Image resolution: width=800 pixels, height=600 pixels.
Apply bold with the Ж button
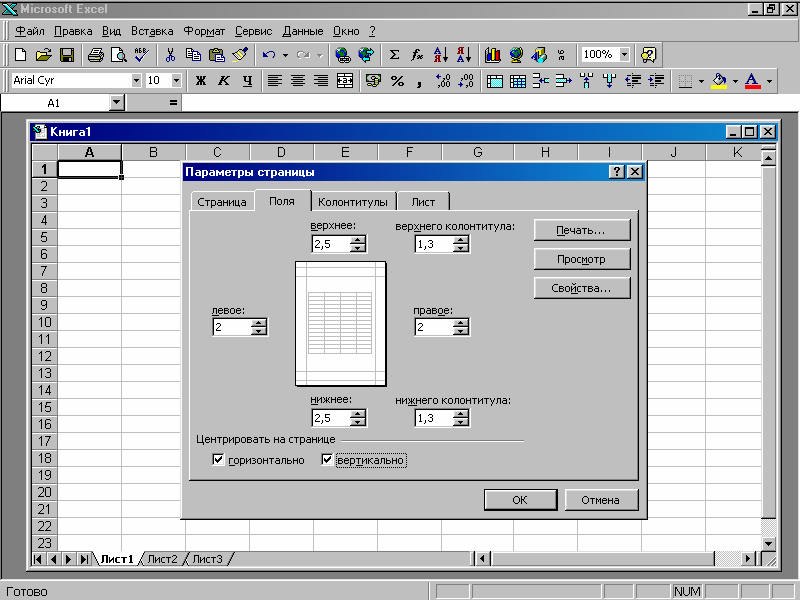[201, 81]
